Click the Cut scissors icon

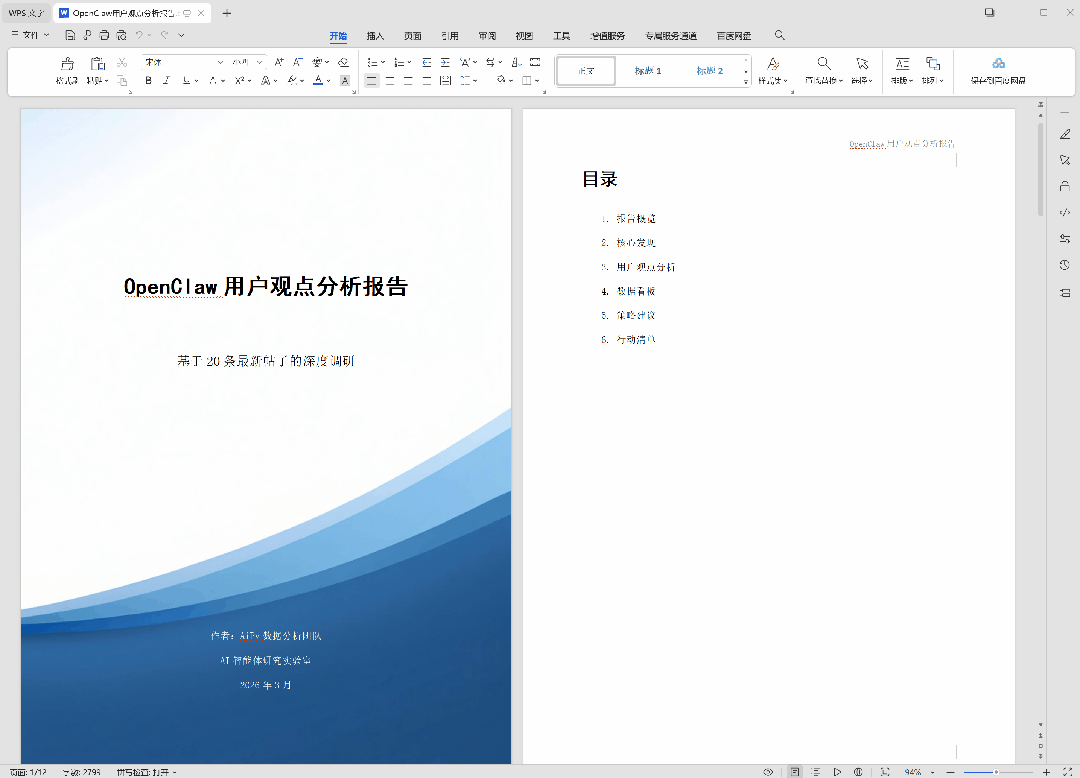pos(122,63)
